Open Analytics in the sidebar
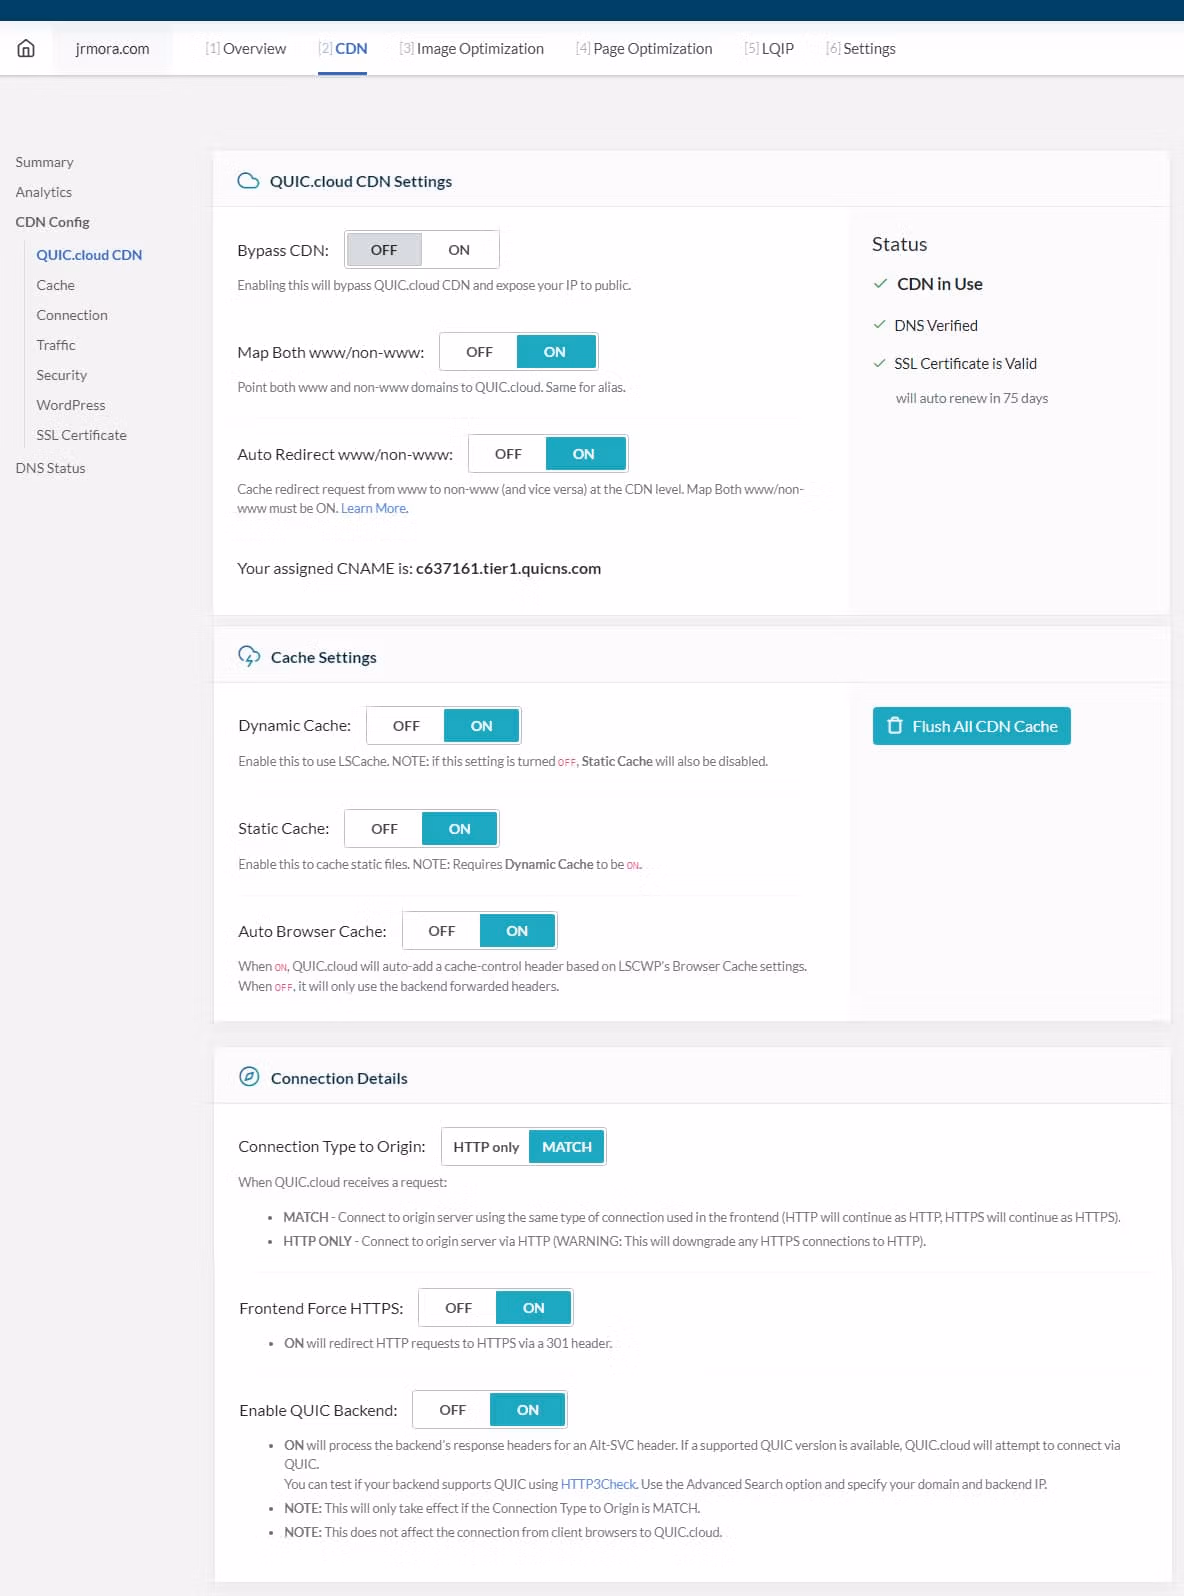Screen dimensions: 1184x1596 coord(43,192)
